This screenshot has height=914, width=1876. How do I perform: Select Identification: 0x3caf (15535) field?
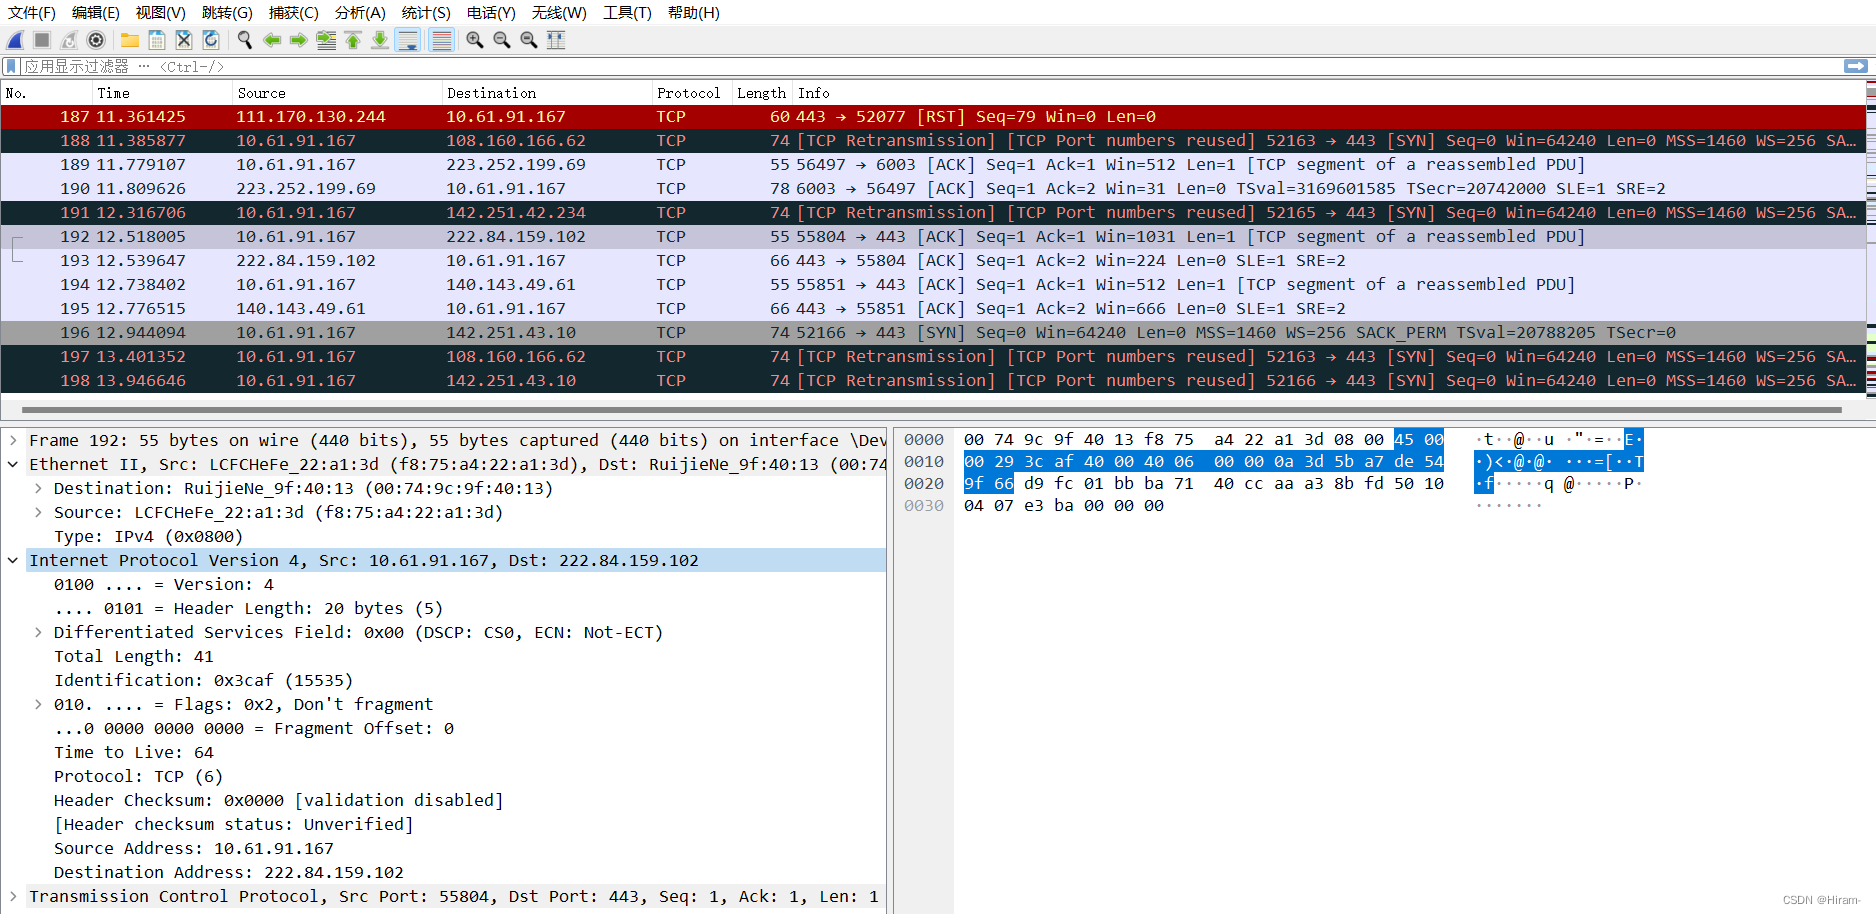point(203,680)
